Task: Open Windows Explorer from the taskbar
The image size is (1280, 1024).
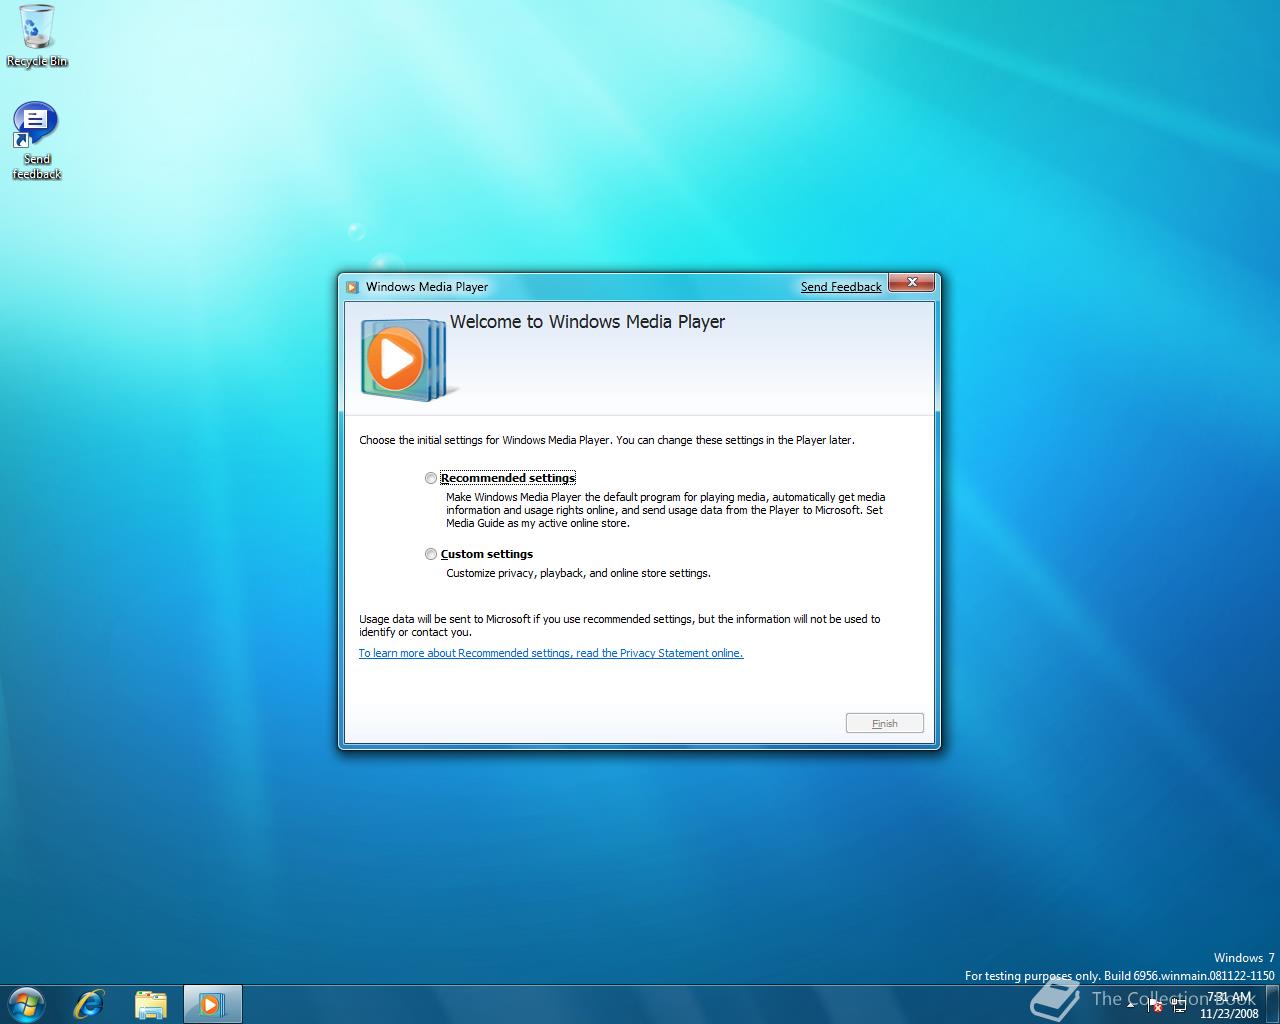Action: [x=150, y=1004]
